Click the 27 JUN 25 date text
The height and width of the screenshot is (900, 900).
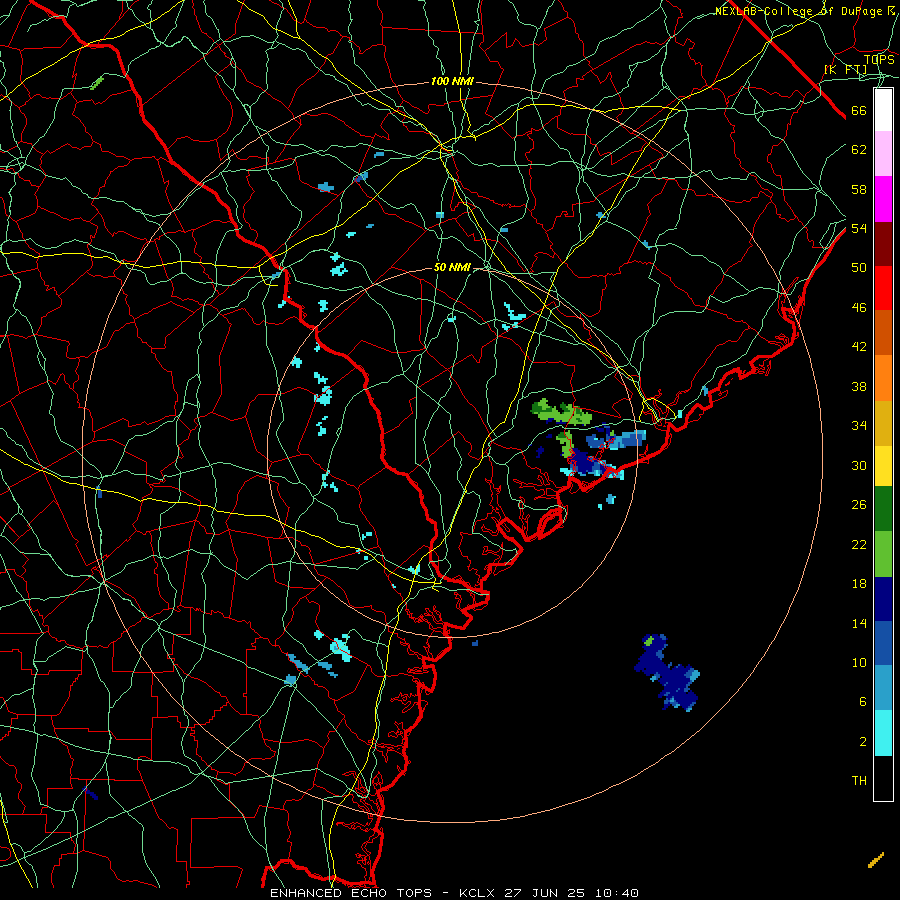544,893
